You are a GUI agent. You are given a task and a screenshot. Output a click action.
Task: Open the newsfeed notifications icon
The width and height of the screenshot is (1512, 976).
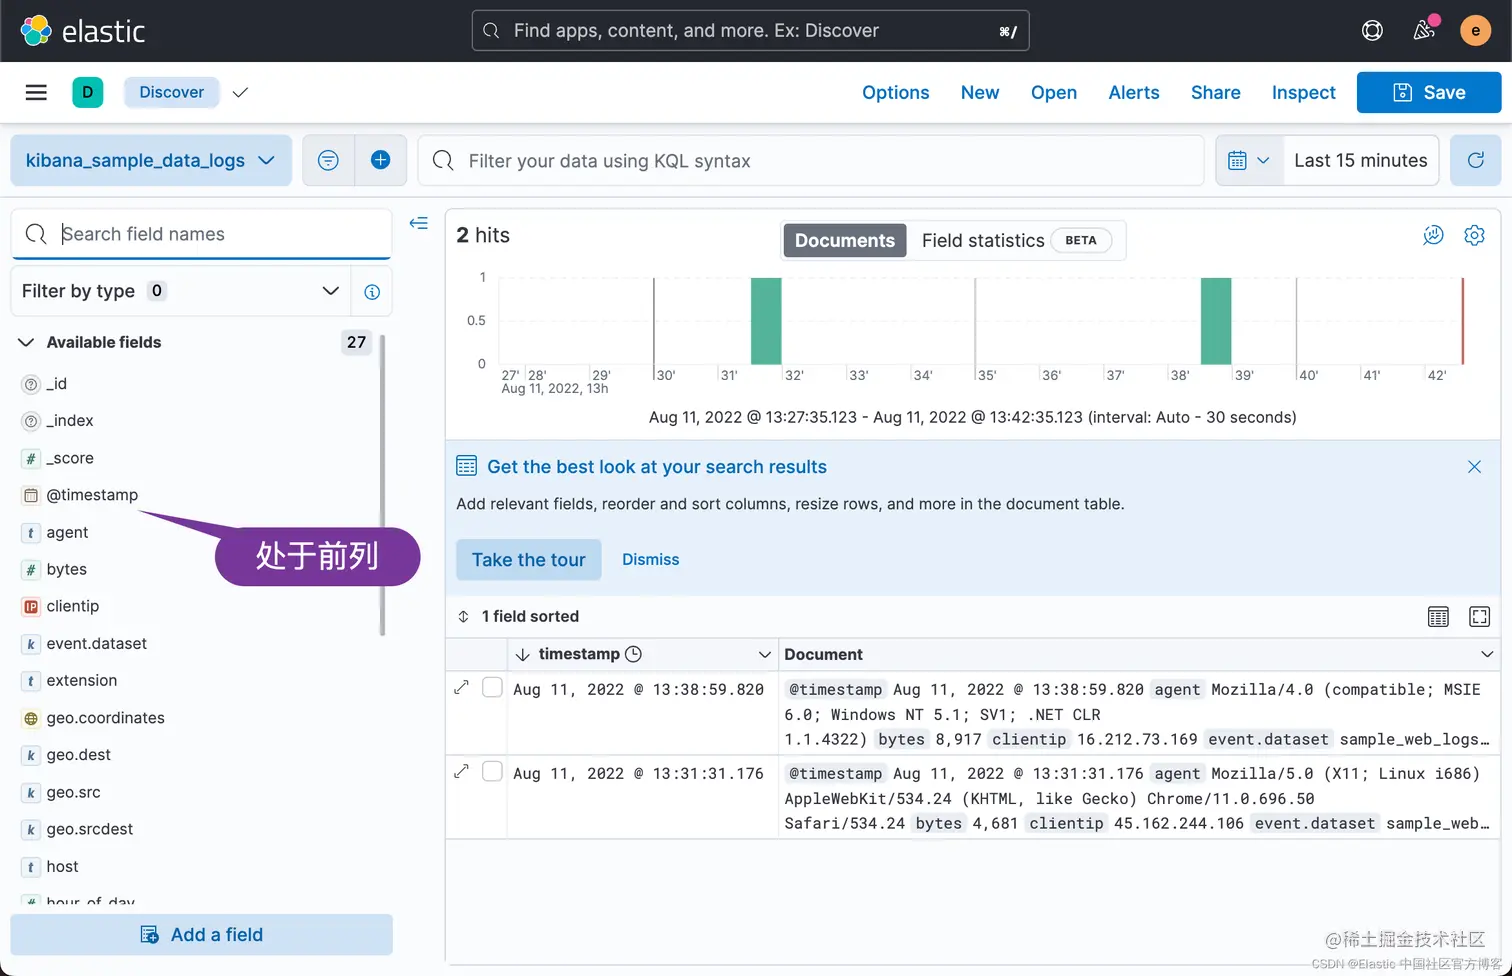[x=1424, y=31]
